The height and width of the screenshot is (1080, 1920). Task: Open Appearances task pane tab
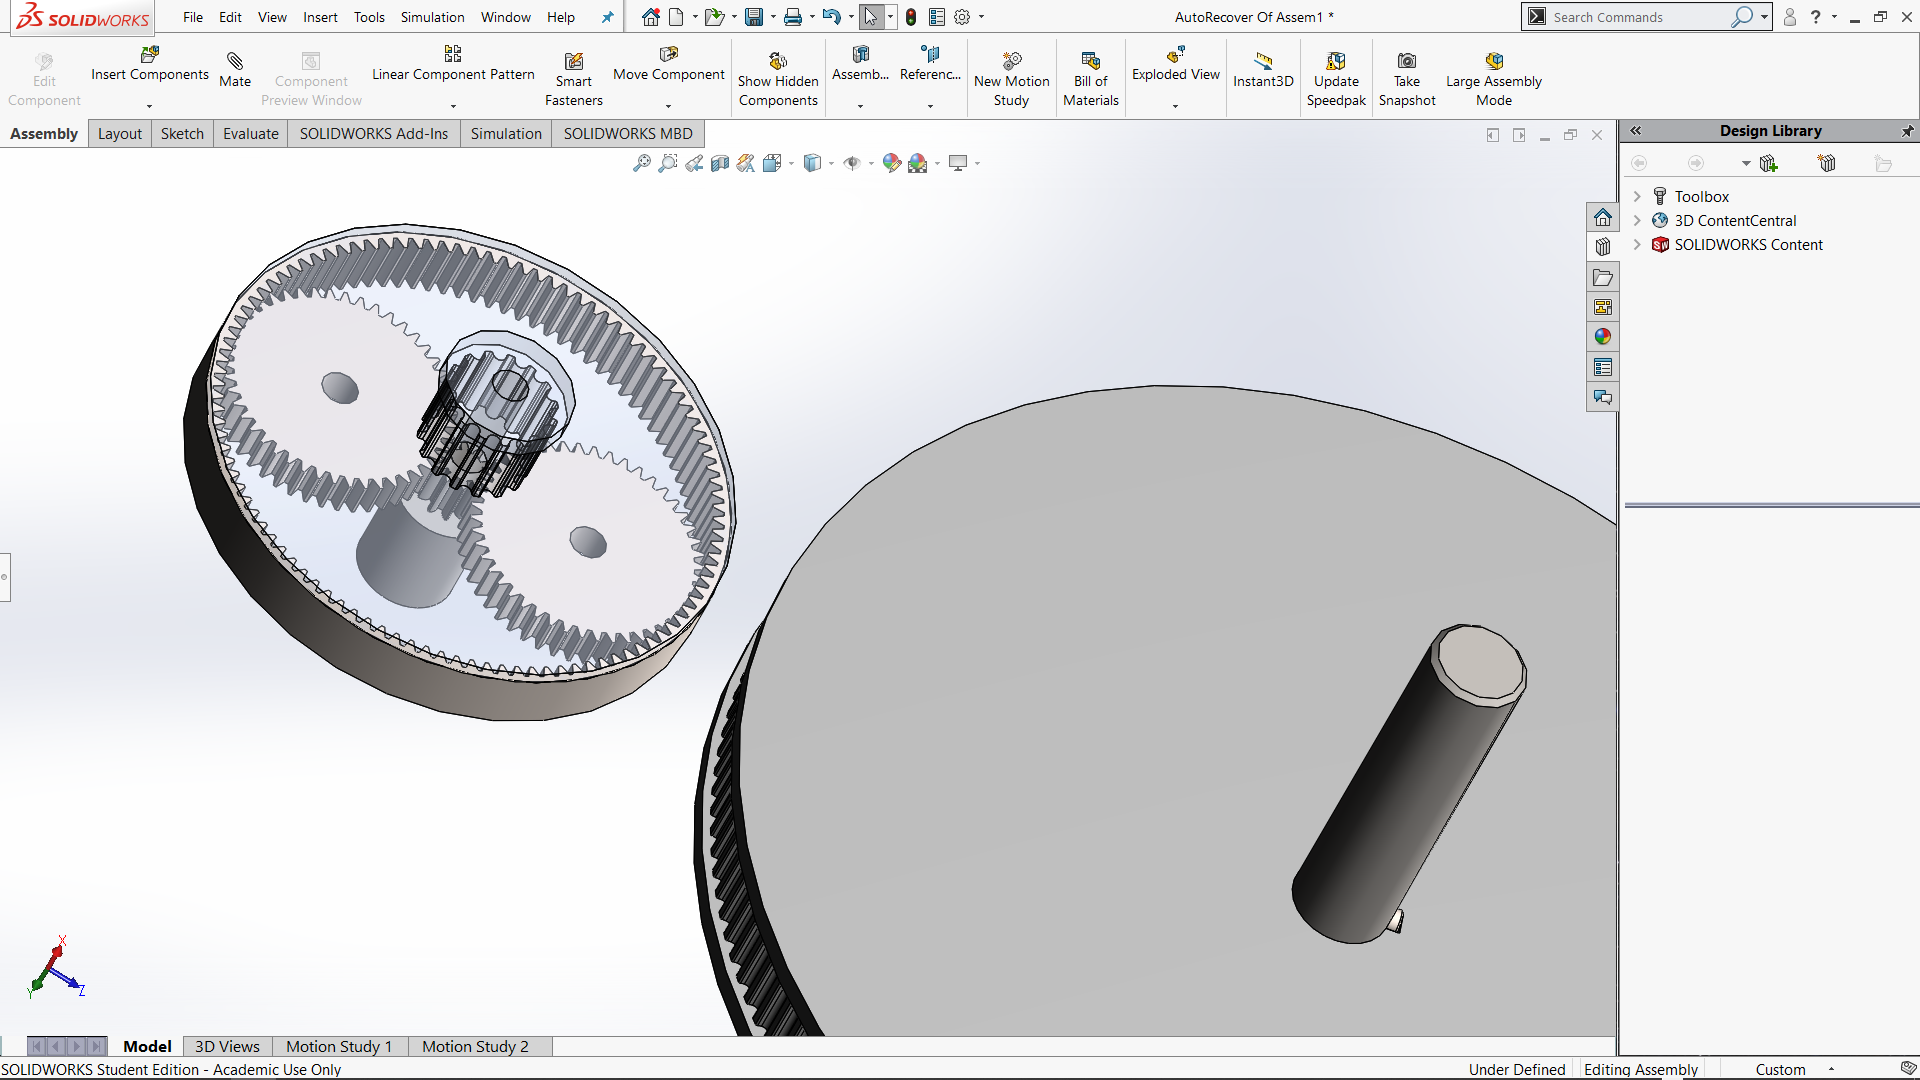click(x=1603, y=337)
